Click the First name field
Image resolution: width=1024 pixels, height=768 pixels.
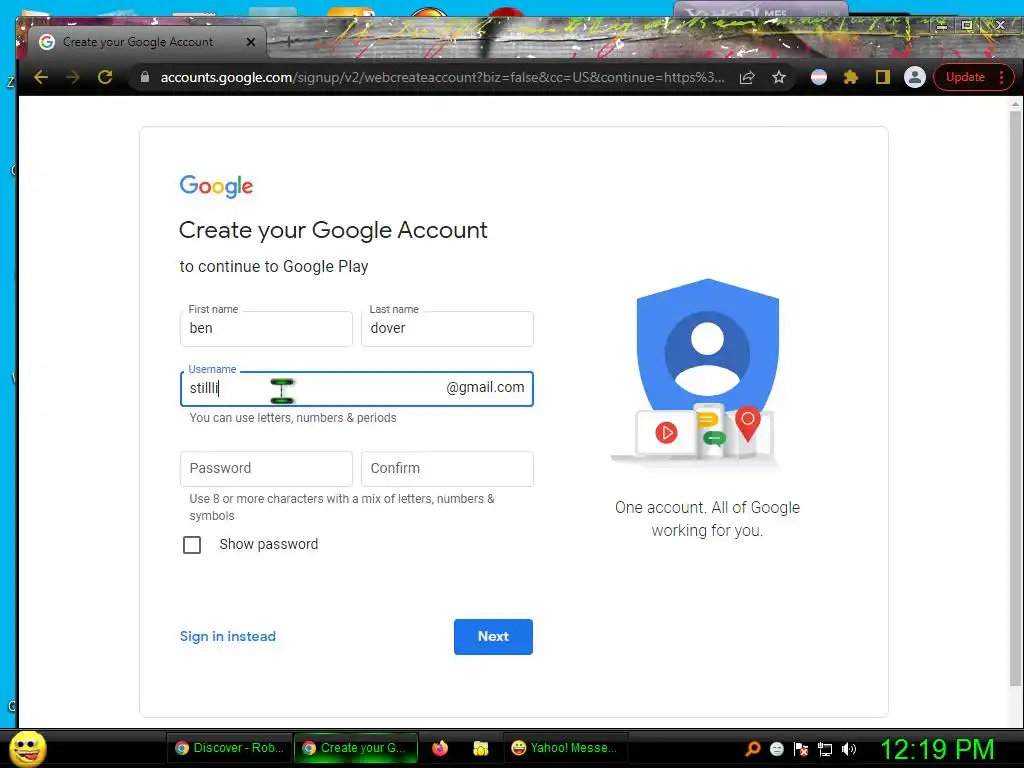point(266,328)
